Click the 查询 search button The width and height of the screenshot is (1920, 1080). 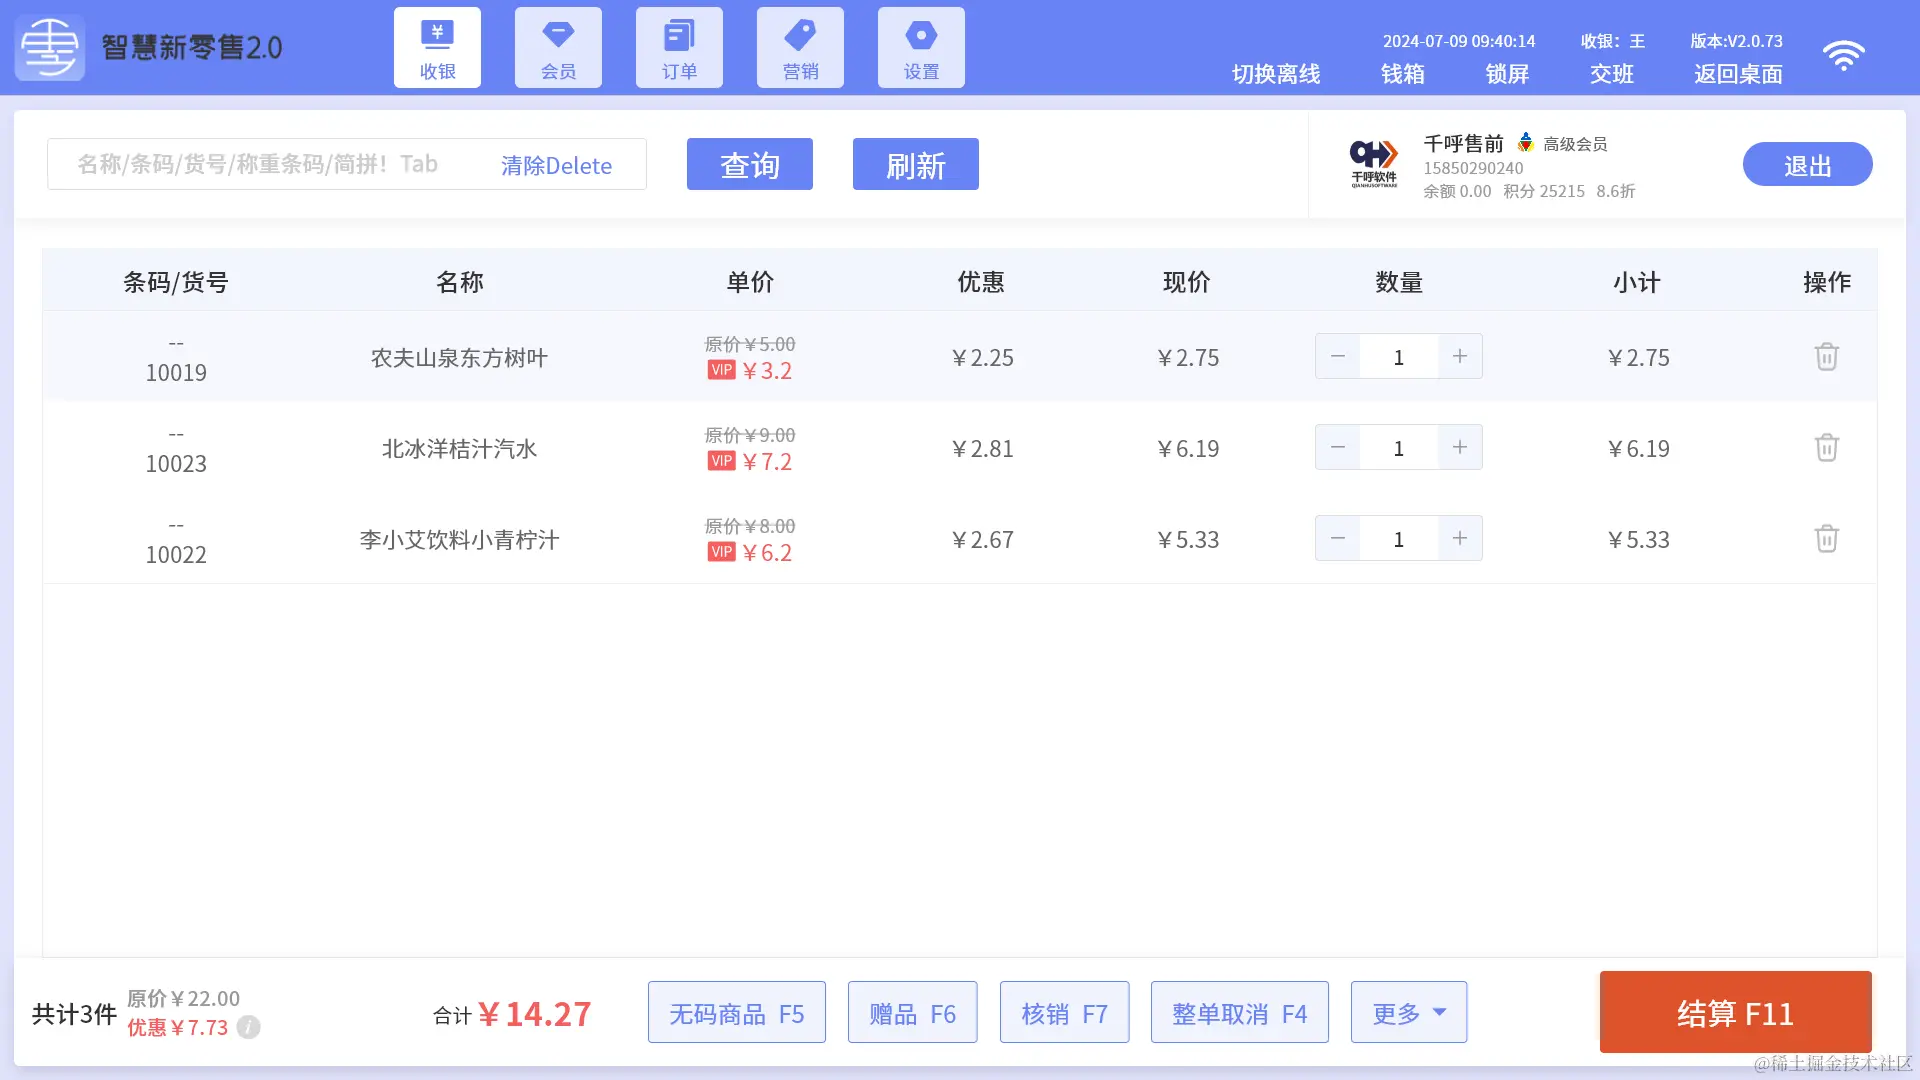click(x=749, y=165)
